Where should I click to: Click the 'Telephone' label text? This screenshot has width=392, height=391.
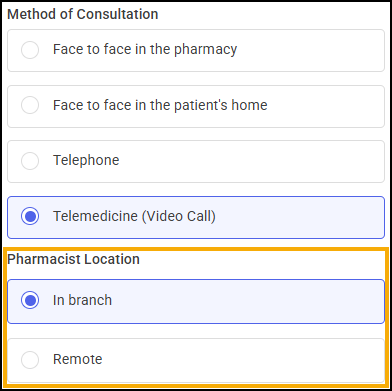click(86, 160)
